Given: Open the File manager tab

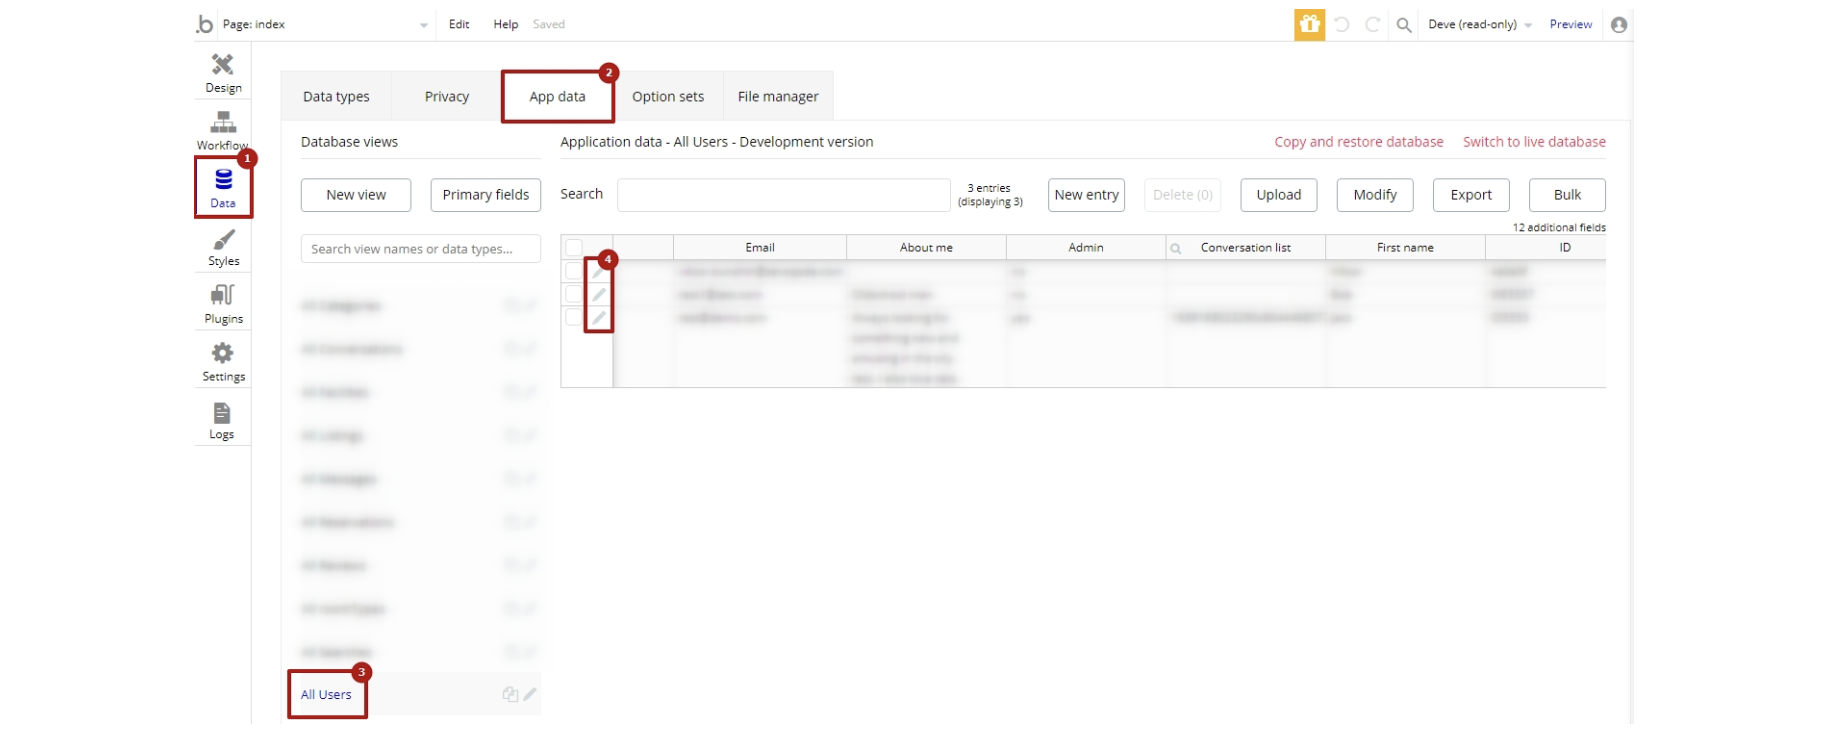Looking at the screenshot, I should [x=778, y=97].
